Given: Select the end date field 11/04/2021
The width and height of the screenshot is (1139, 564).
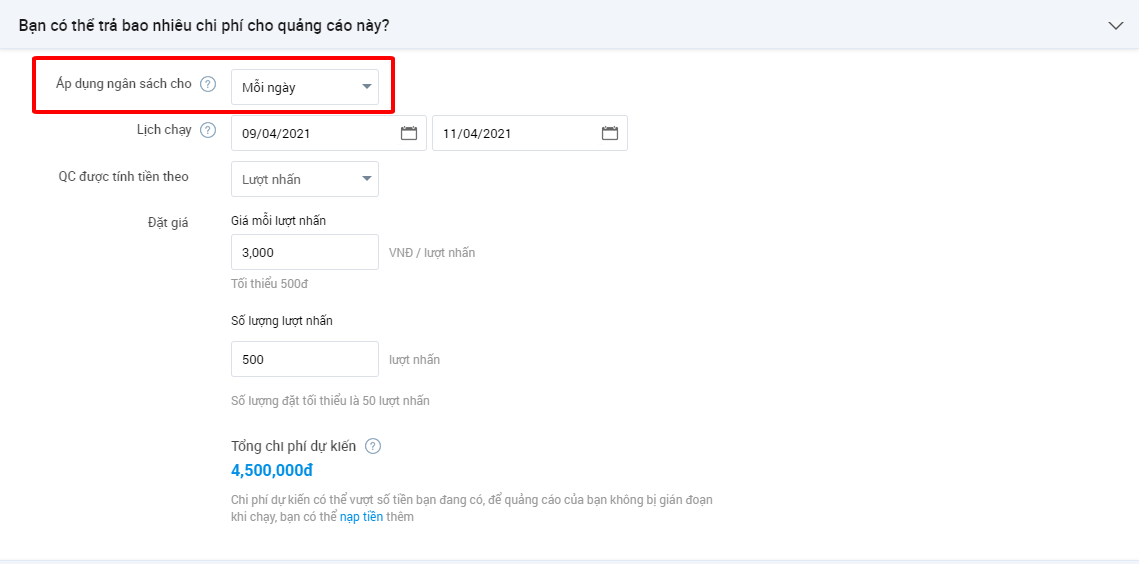Looking at the screenshot, I should (530, 133).
